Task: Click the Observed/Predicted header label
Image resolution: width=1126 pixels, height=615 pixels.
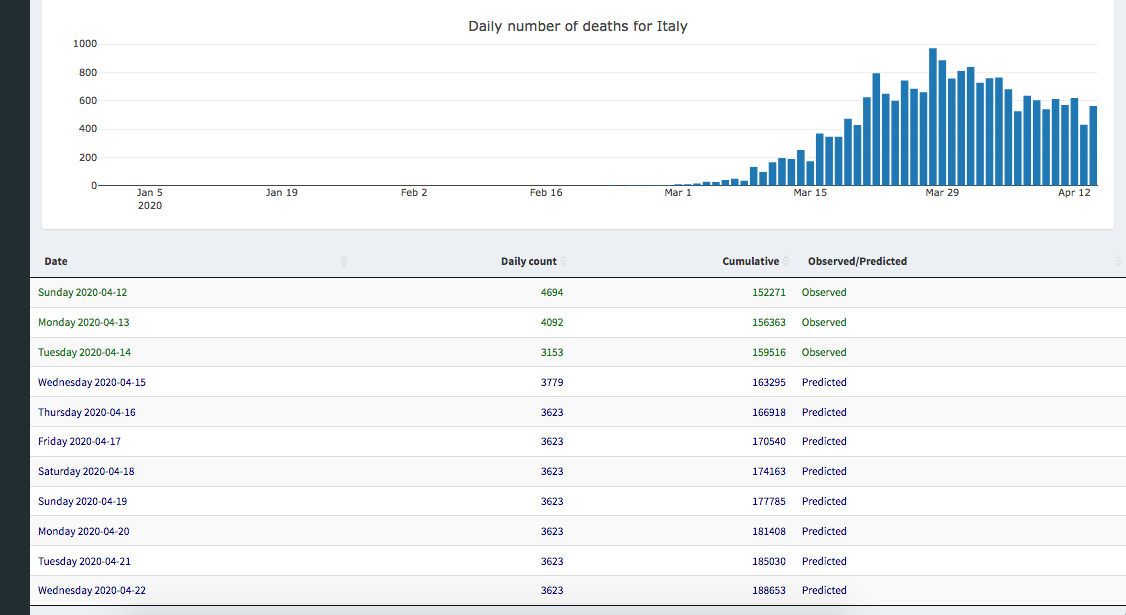Action: tap(857, 262)
